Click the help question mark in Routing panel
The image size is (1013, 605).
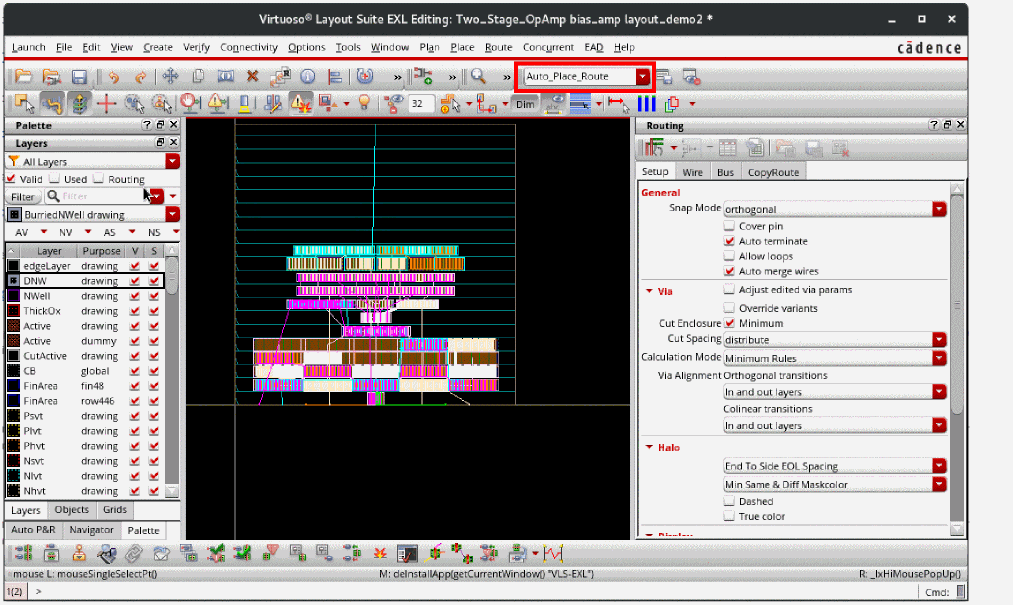pyautogui.click(x=932, y=126)
